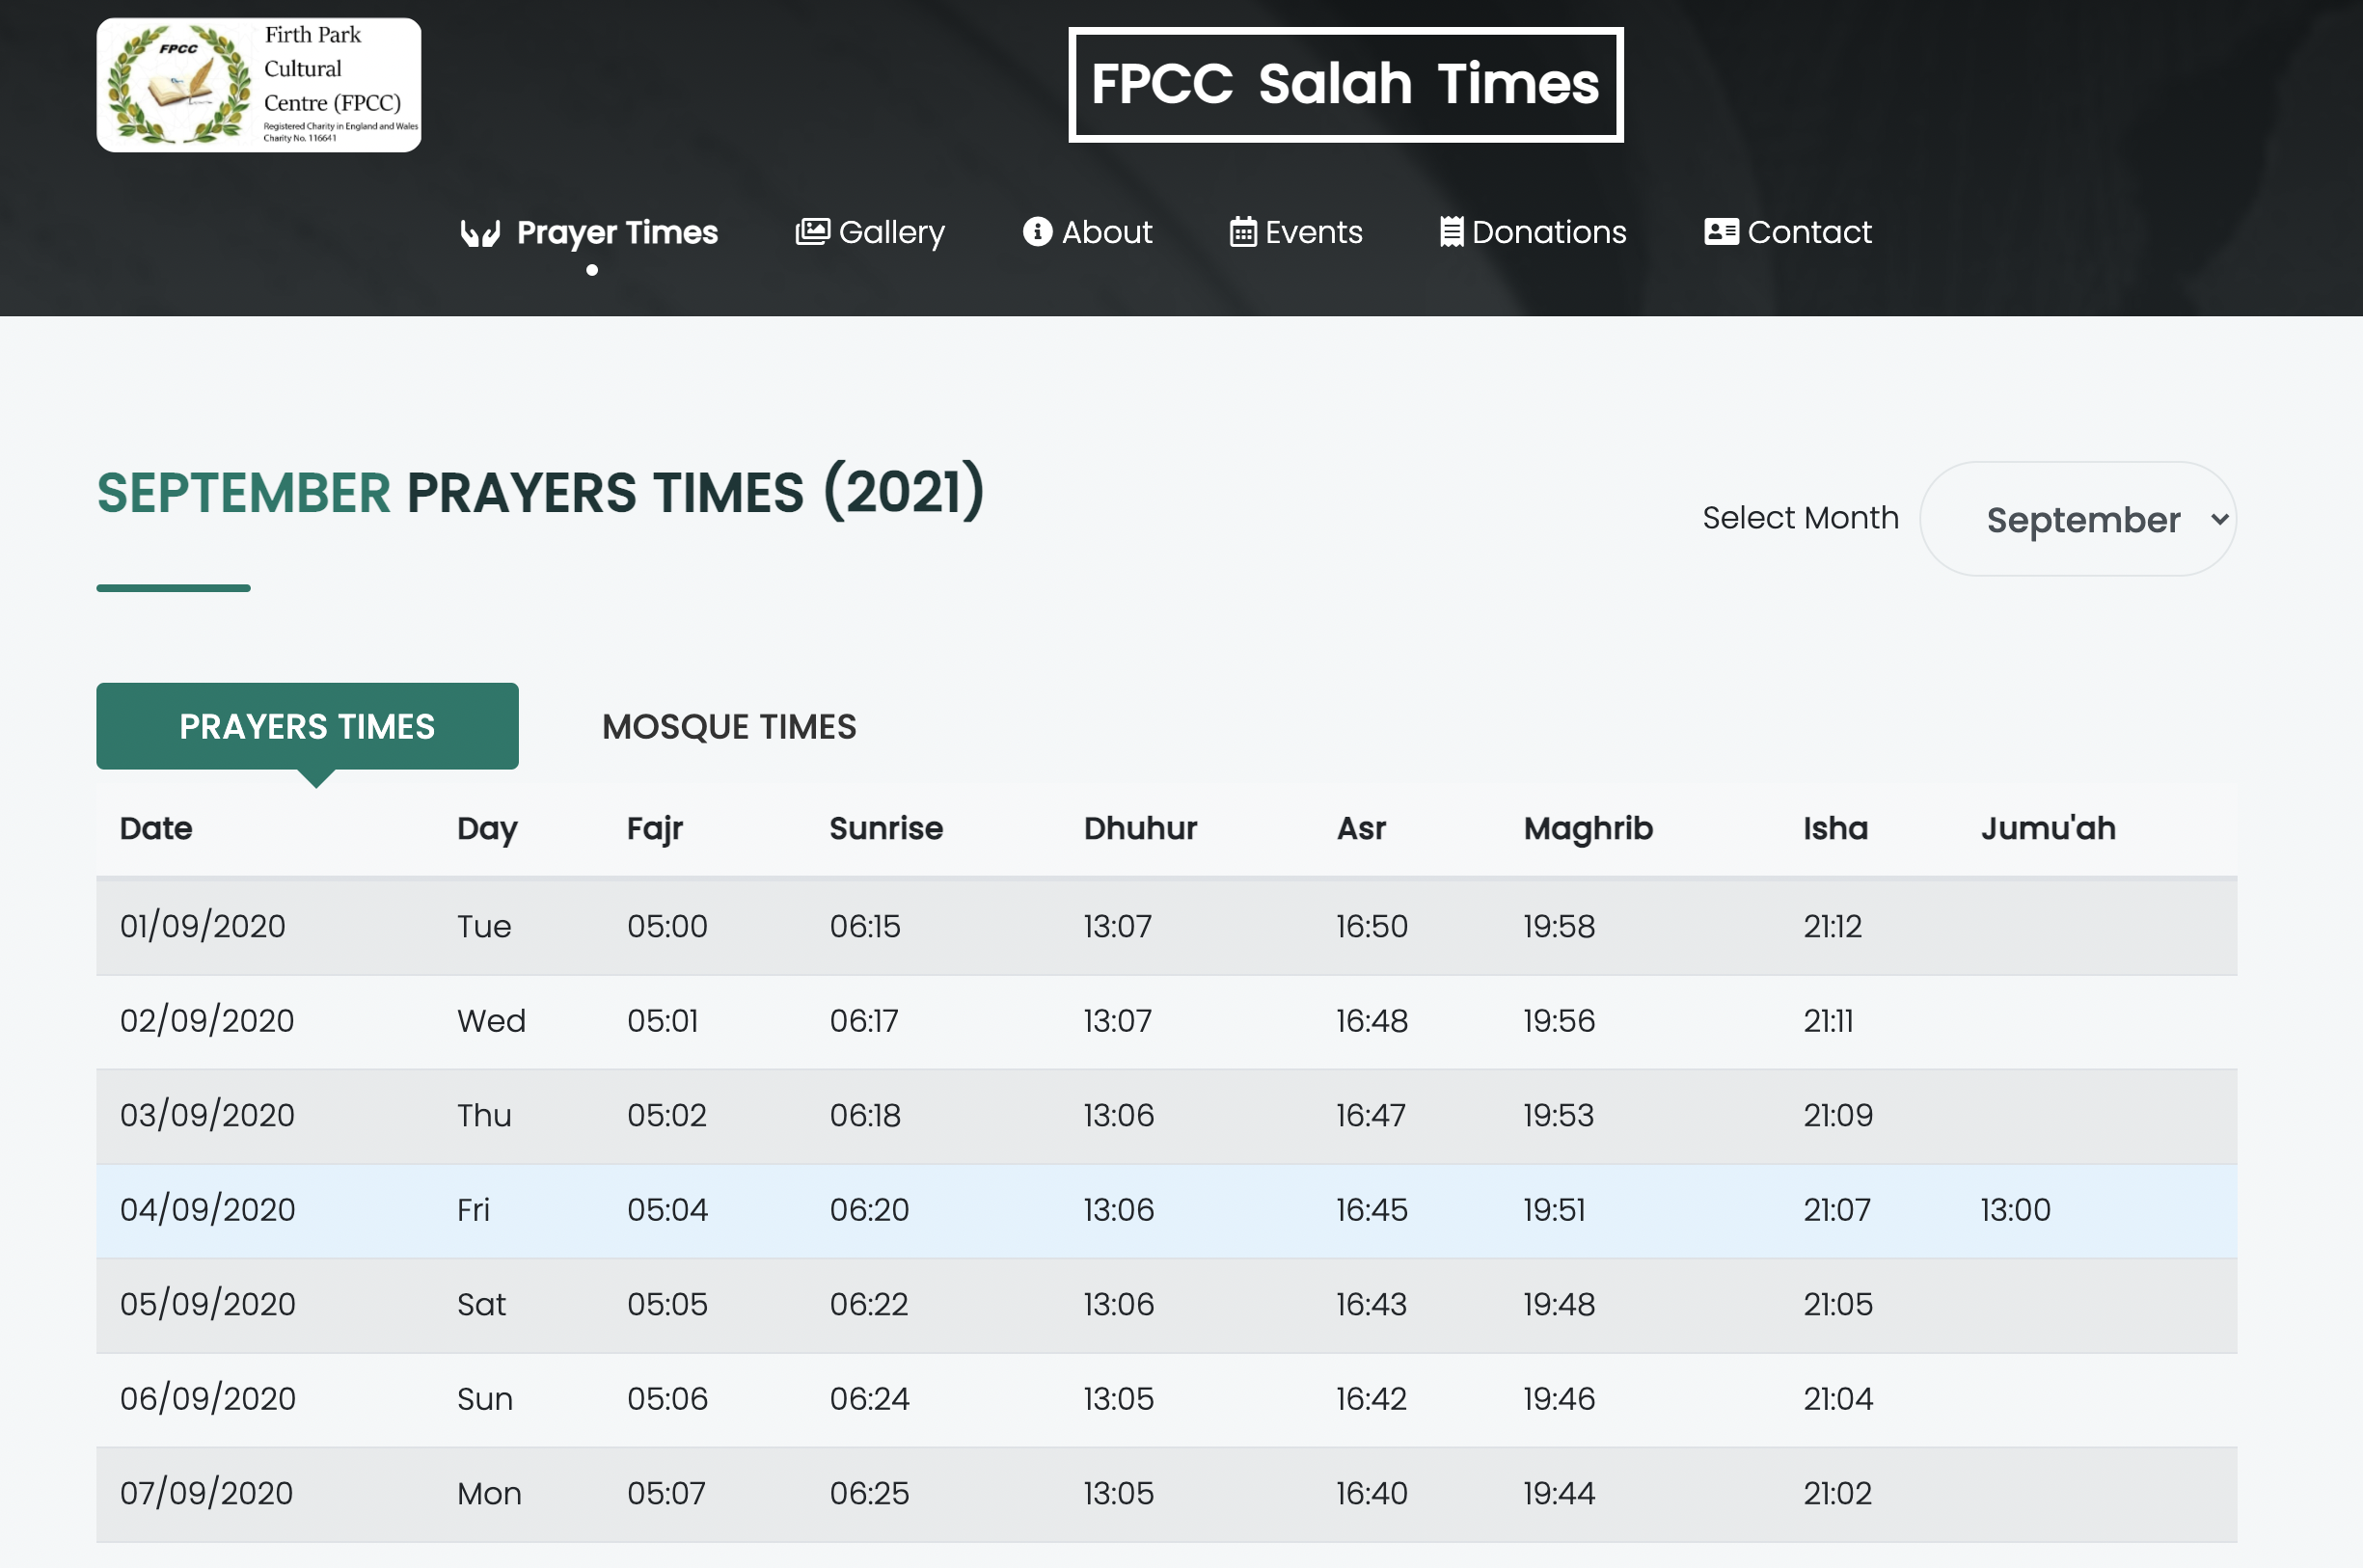Go to the About page link

tap(1106, 232)
